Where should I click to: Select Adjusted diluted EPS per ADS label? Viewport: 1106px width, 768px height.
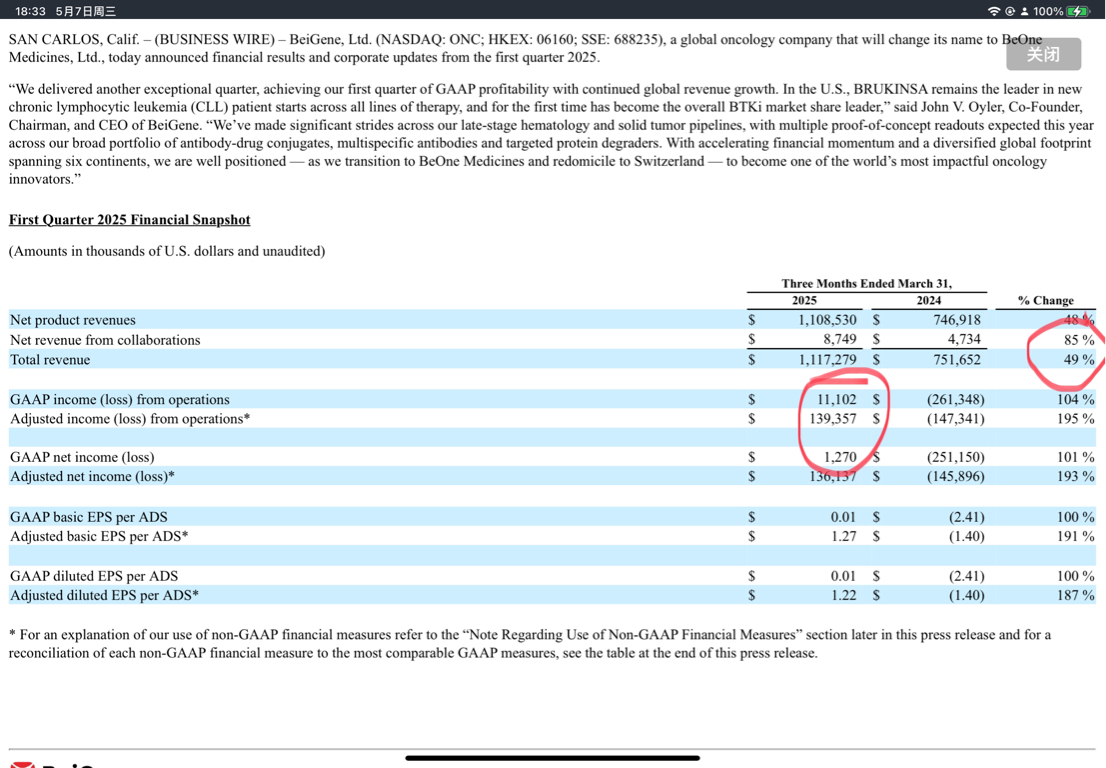(104, 595)
